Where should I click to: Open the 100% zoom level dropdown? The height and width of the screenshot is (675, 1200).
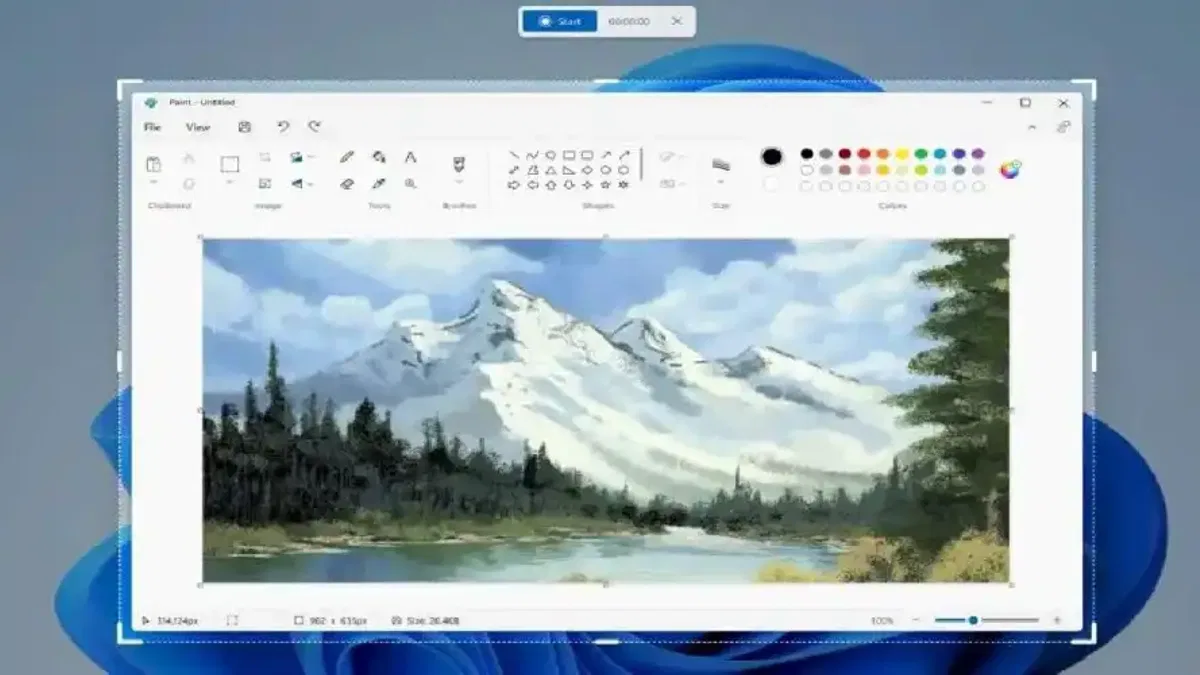(882, 621)
